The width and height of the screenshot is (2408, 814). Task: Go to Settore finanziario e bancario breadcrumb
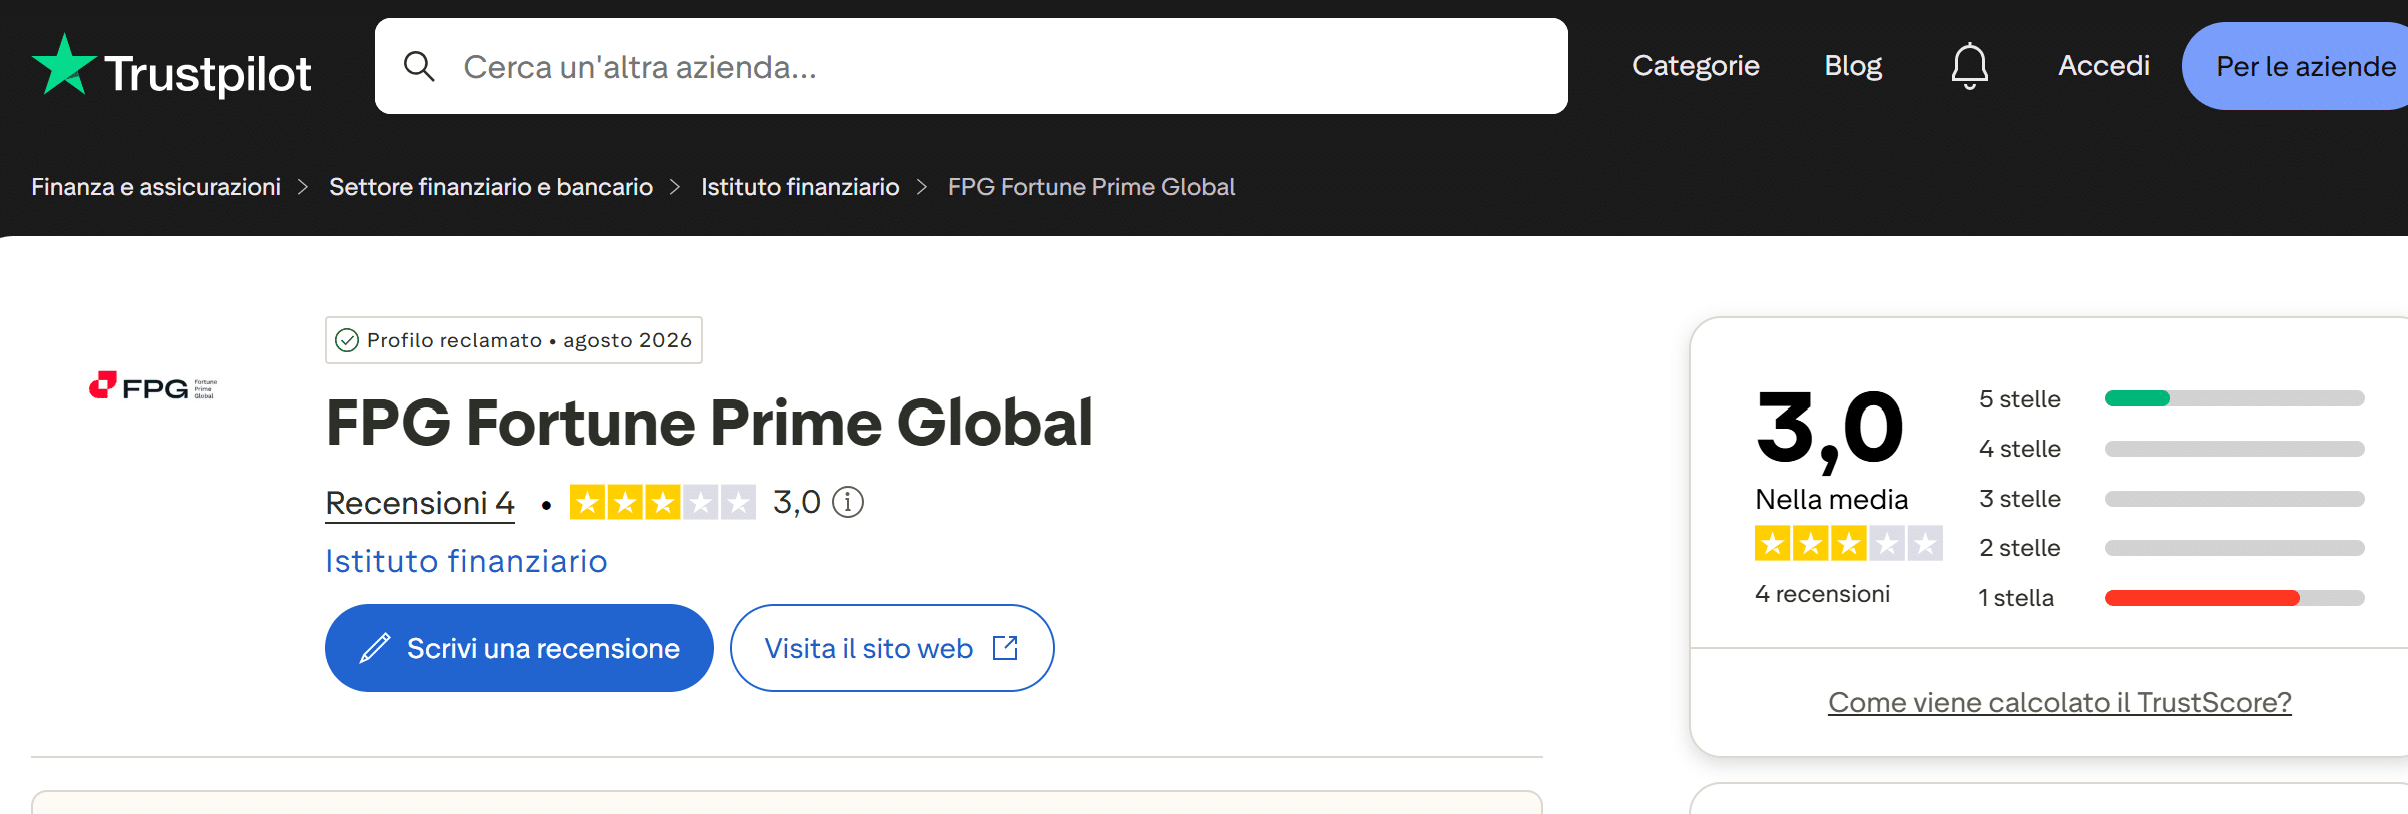click(491, 187)
